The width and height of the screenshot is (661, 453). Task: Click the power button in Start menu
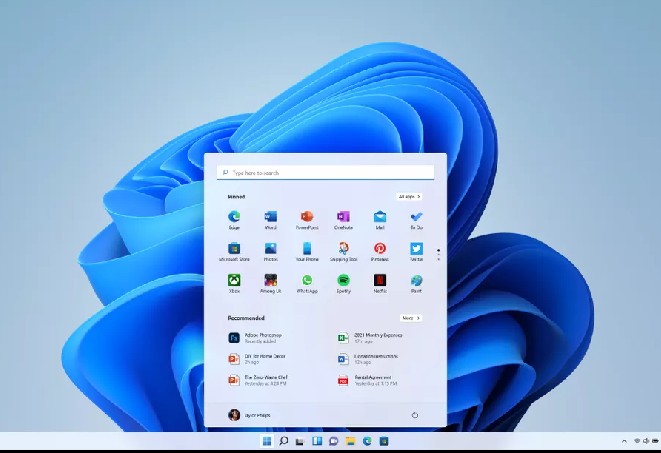click(x=415, y=415)
